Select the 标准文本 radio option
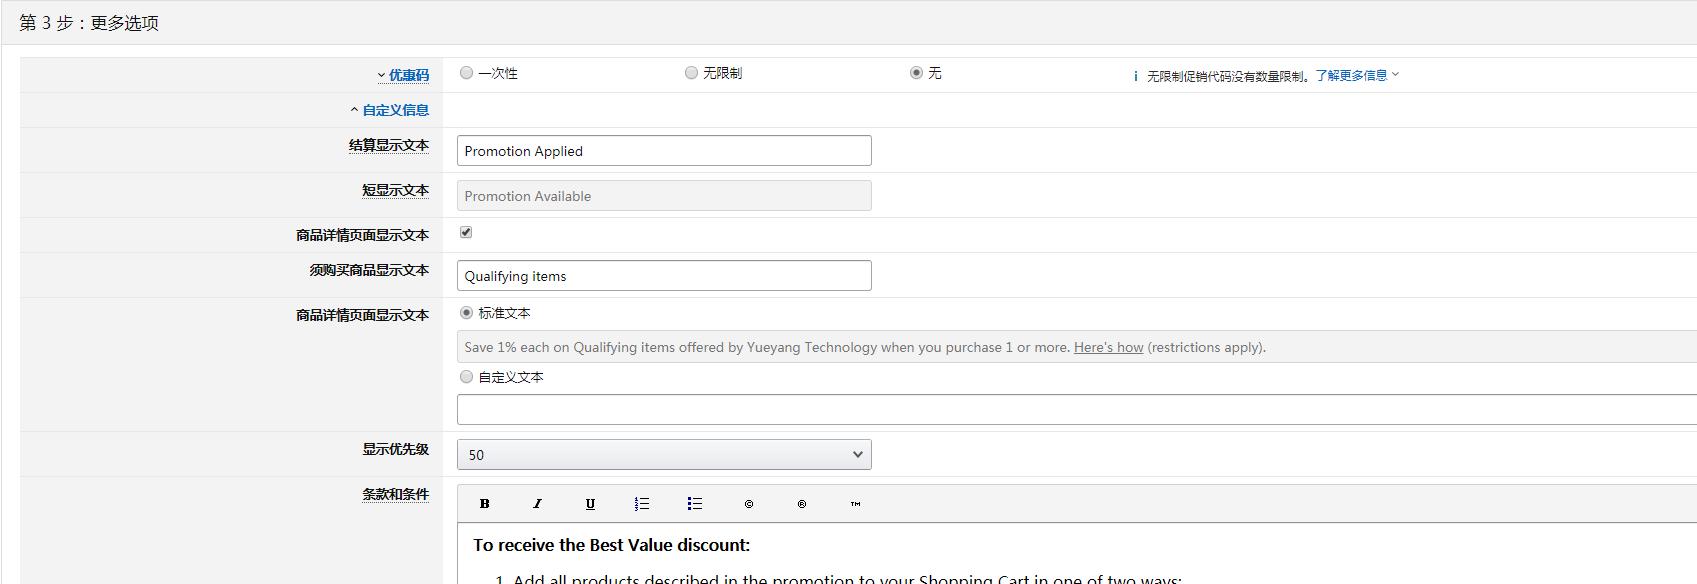 click(x=467, y=313)
